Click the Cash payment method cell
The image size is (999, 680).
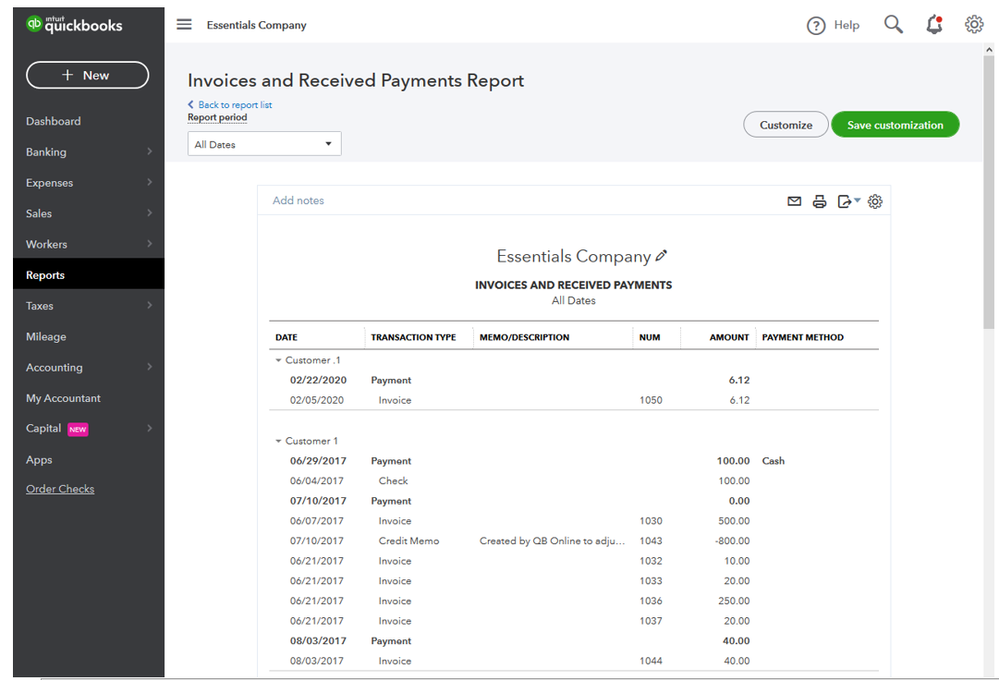pos(773,461)
